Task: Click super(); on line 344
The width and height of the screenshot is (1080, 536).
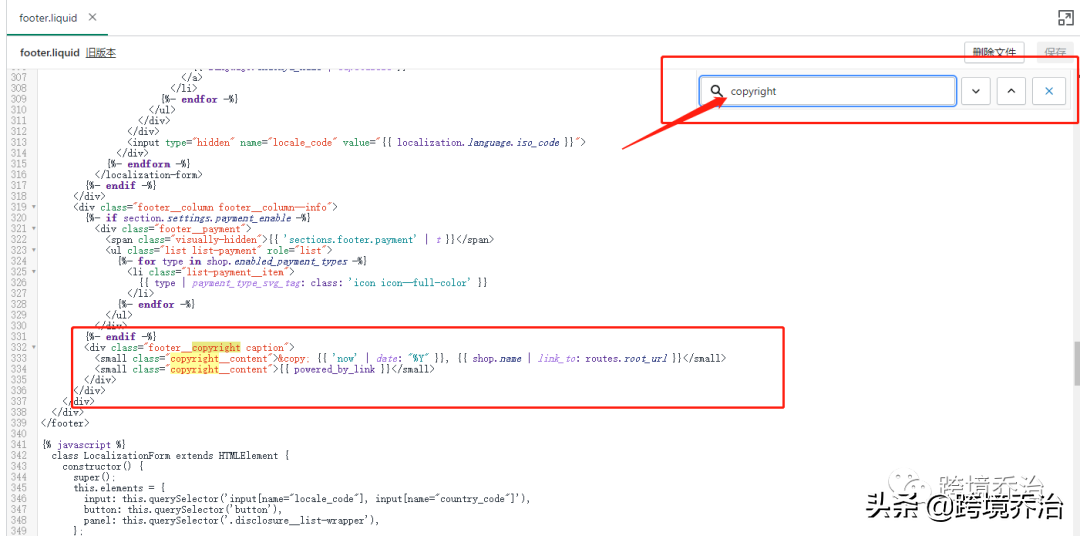Action: [94, 477]
